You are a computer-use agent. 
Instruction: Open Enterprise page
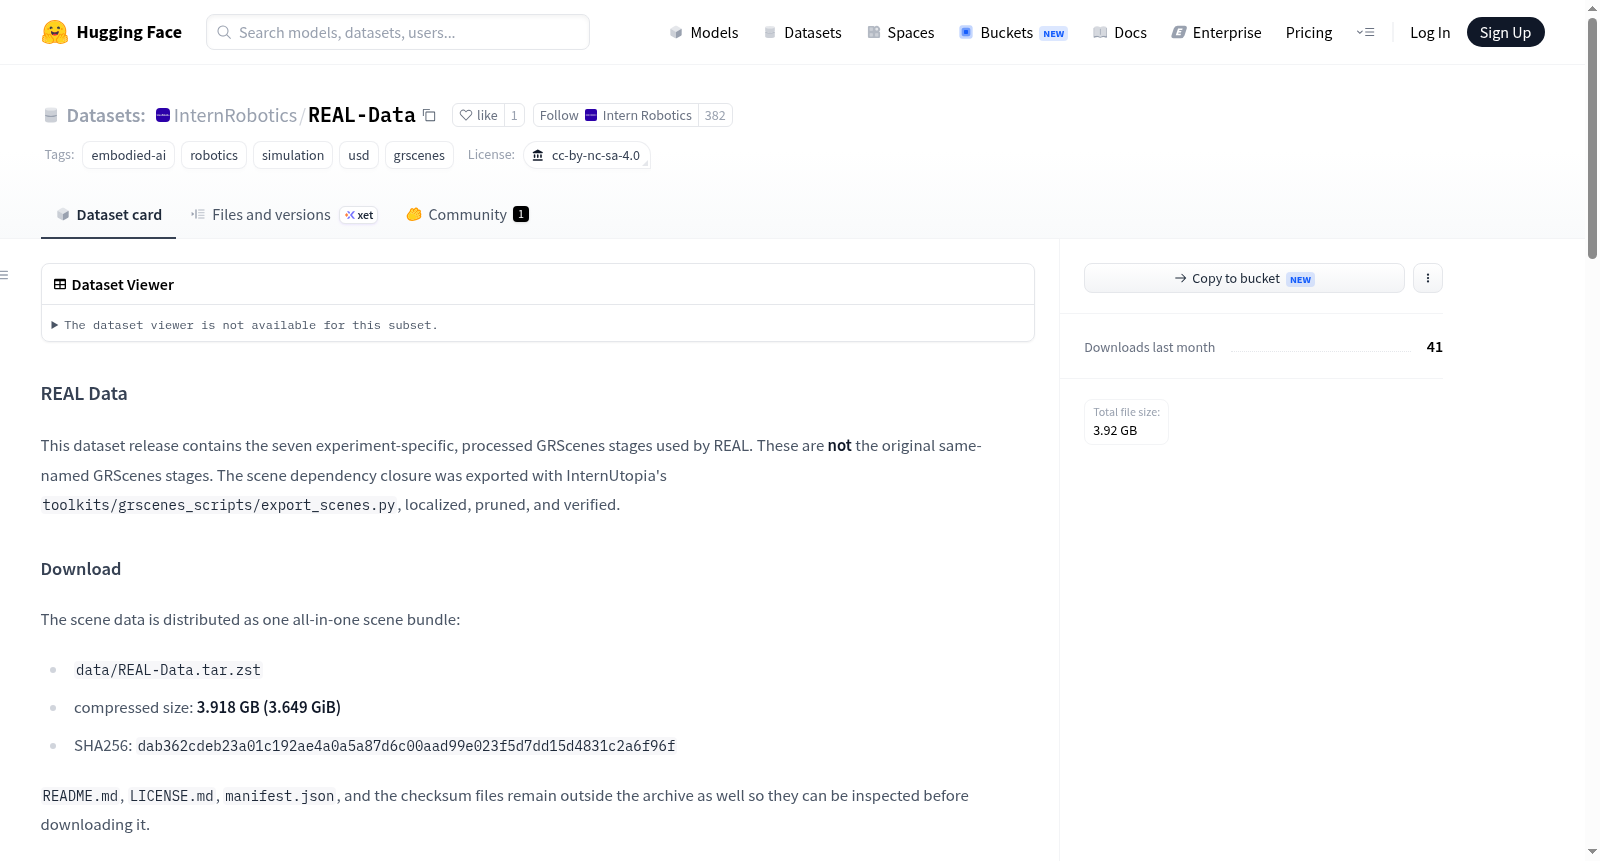point(1216,32)
